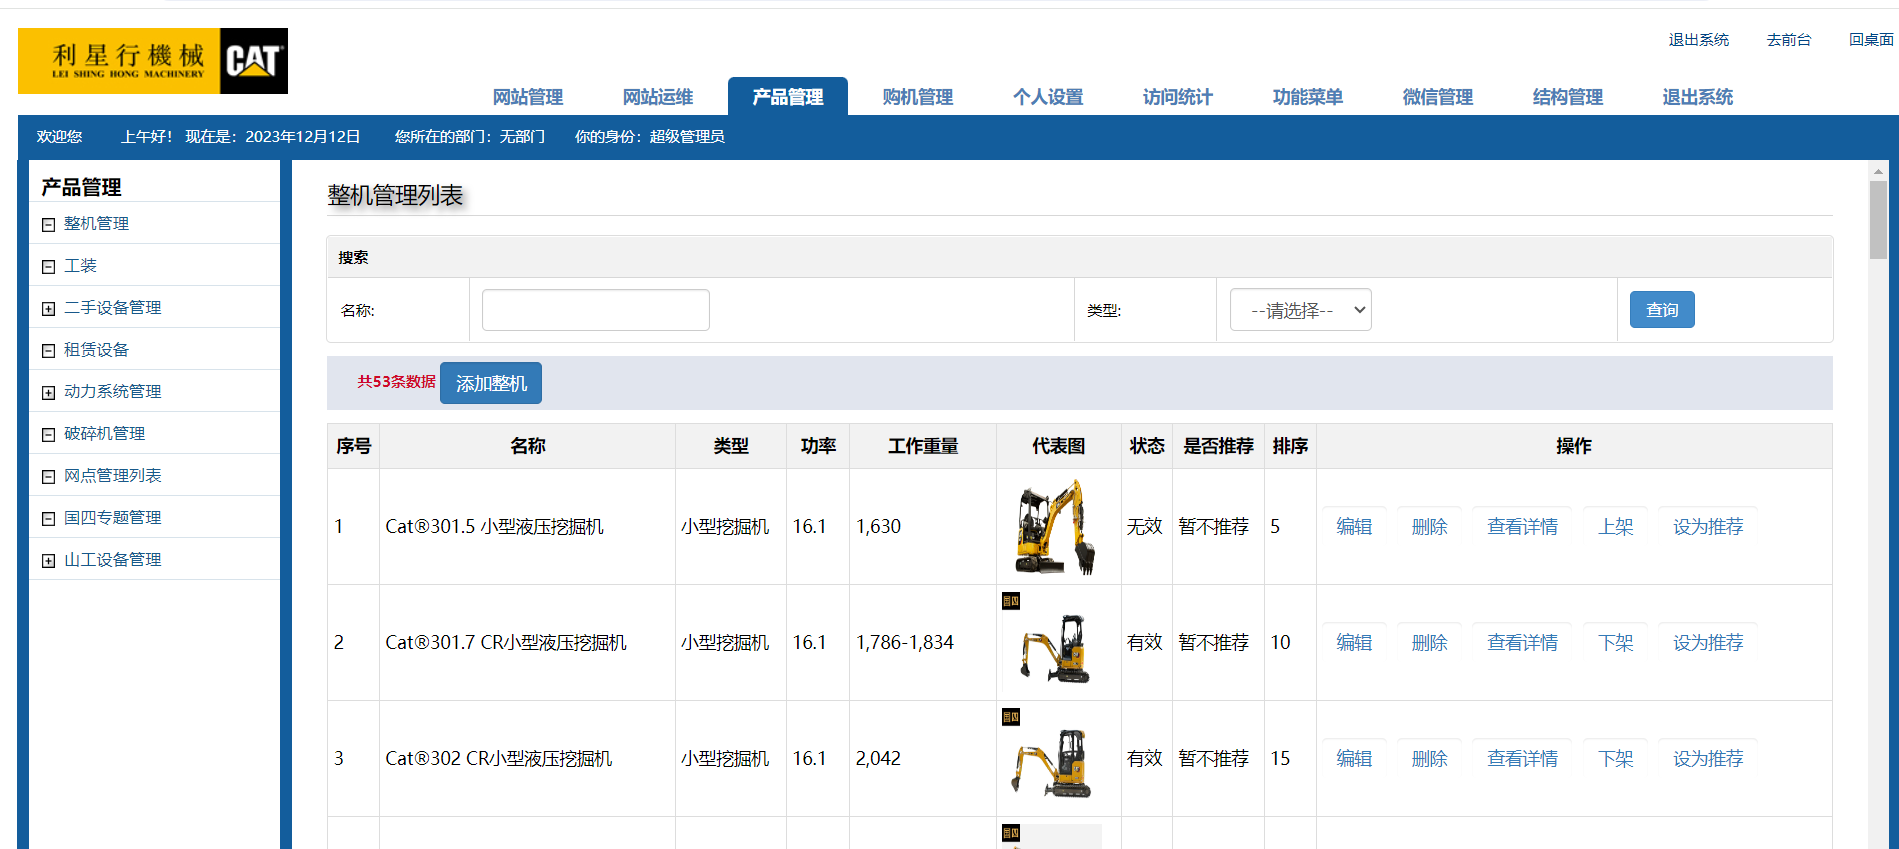Click 删除 for Cat 301.7 CR row
The height and width of the screenshot is (849, 1899).
tap(1429, 642)
